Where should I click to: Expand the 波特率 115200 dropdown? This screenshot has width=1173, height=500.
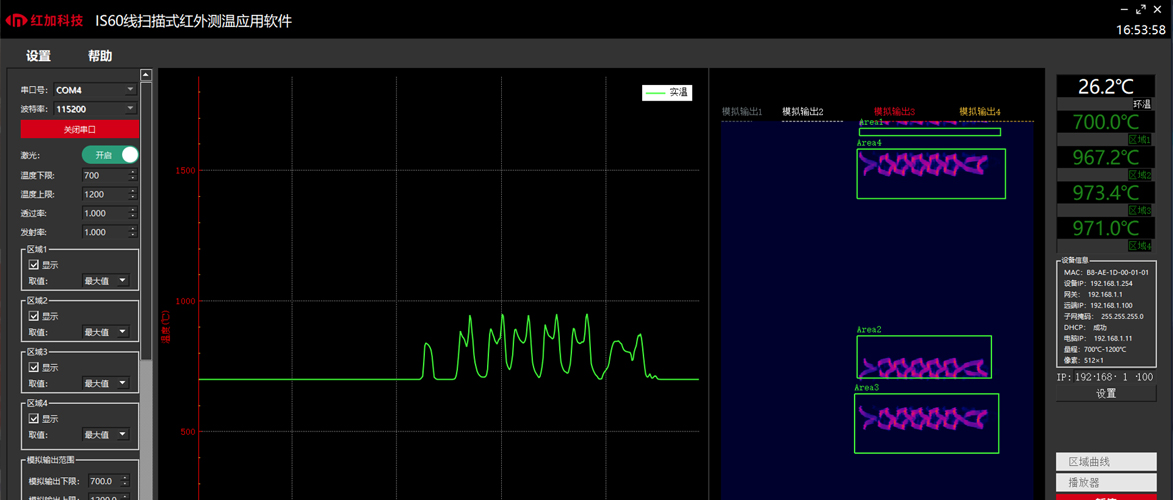[x=96, y=109]
